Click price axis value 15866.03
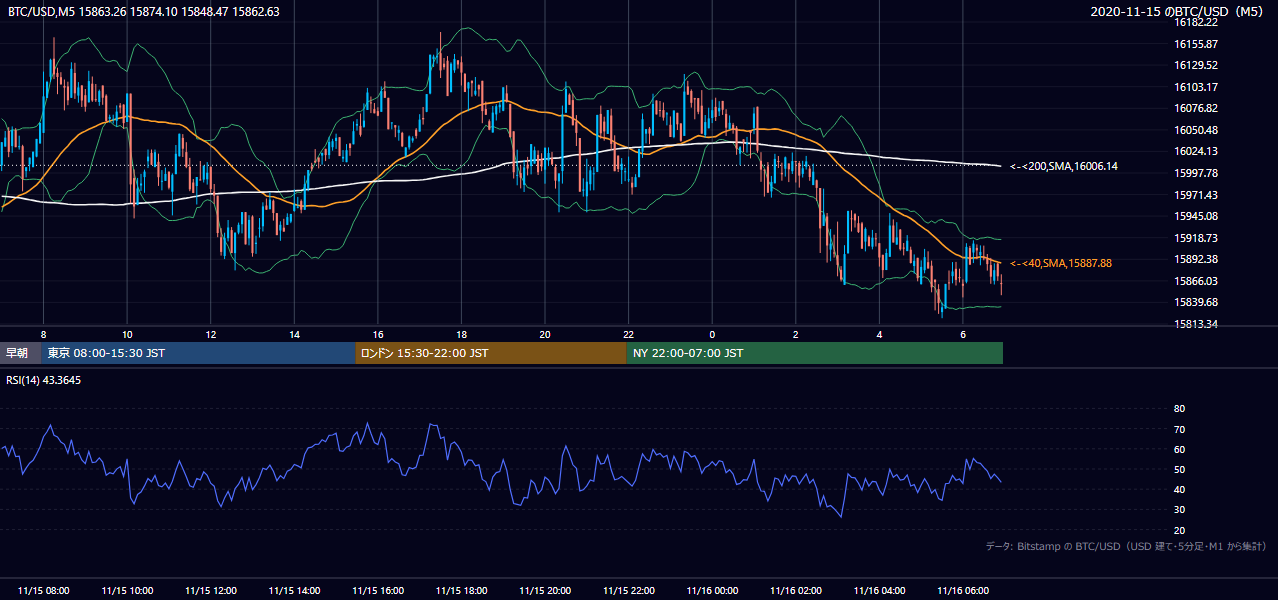The height and width of the screenshot is (600, 1278). tap(1195, 281)
